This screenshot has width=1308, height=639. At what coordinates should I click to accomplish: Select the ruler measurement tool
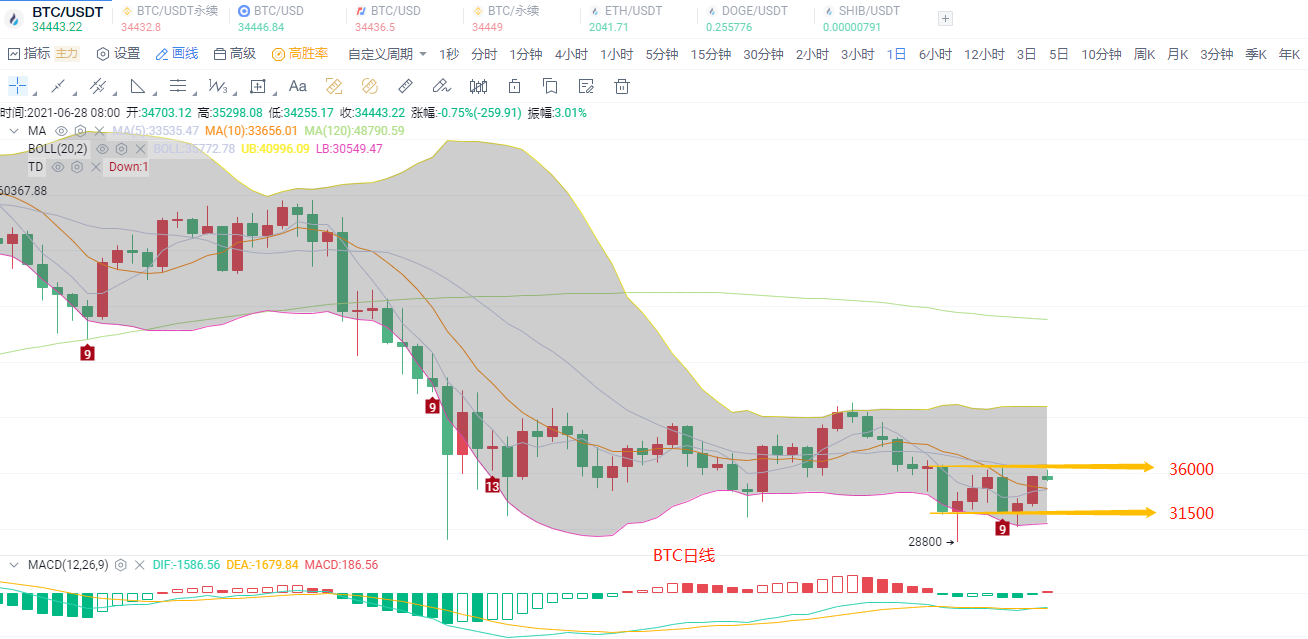pos(406,87)
